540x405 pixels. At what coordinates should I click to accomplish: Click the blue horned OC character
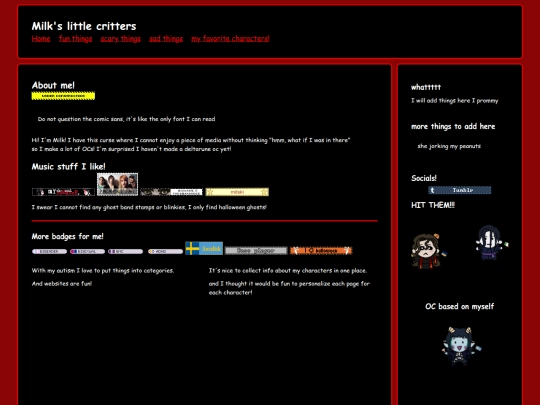460,346
